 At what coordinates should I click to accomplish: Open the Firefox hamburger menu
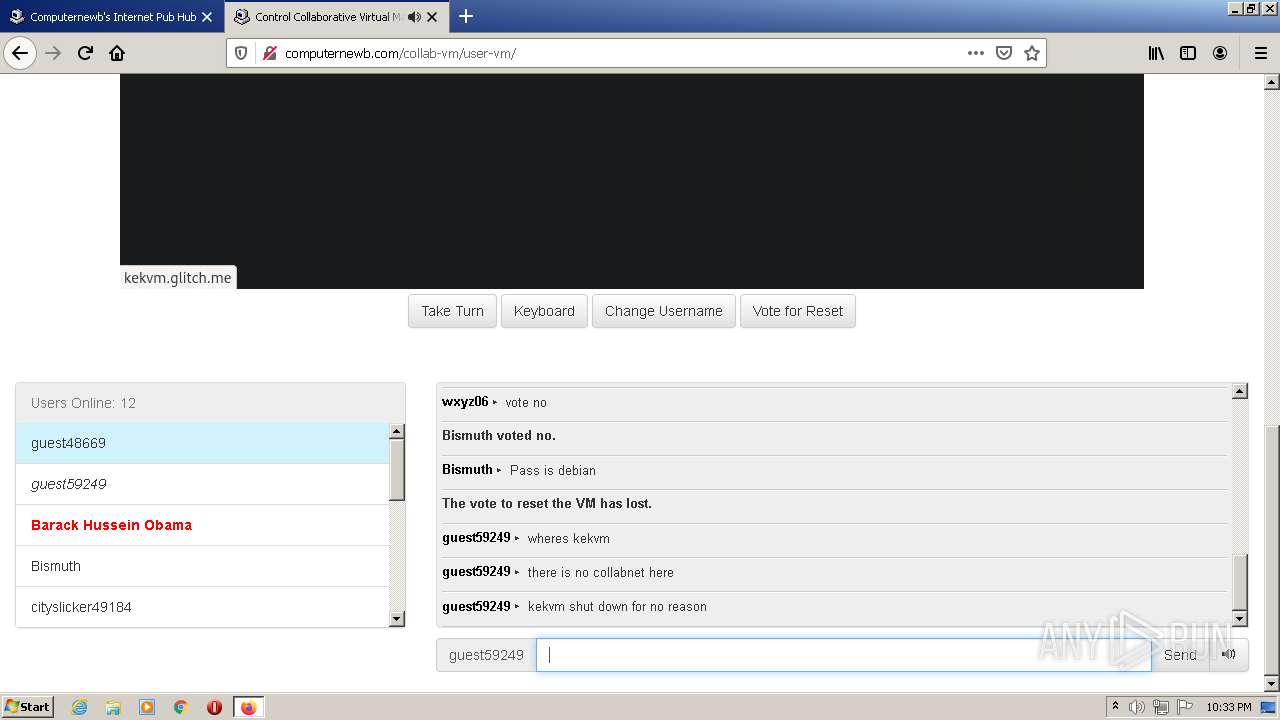tap(1260, 53)
